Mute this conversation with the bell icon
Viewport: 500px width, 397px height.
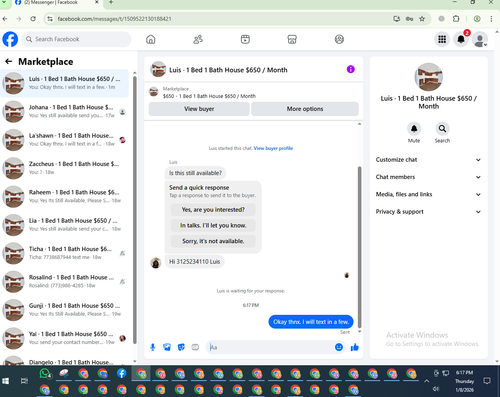tap(414, 129)
